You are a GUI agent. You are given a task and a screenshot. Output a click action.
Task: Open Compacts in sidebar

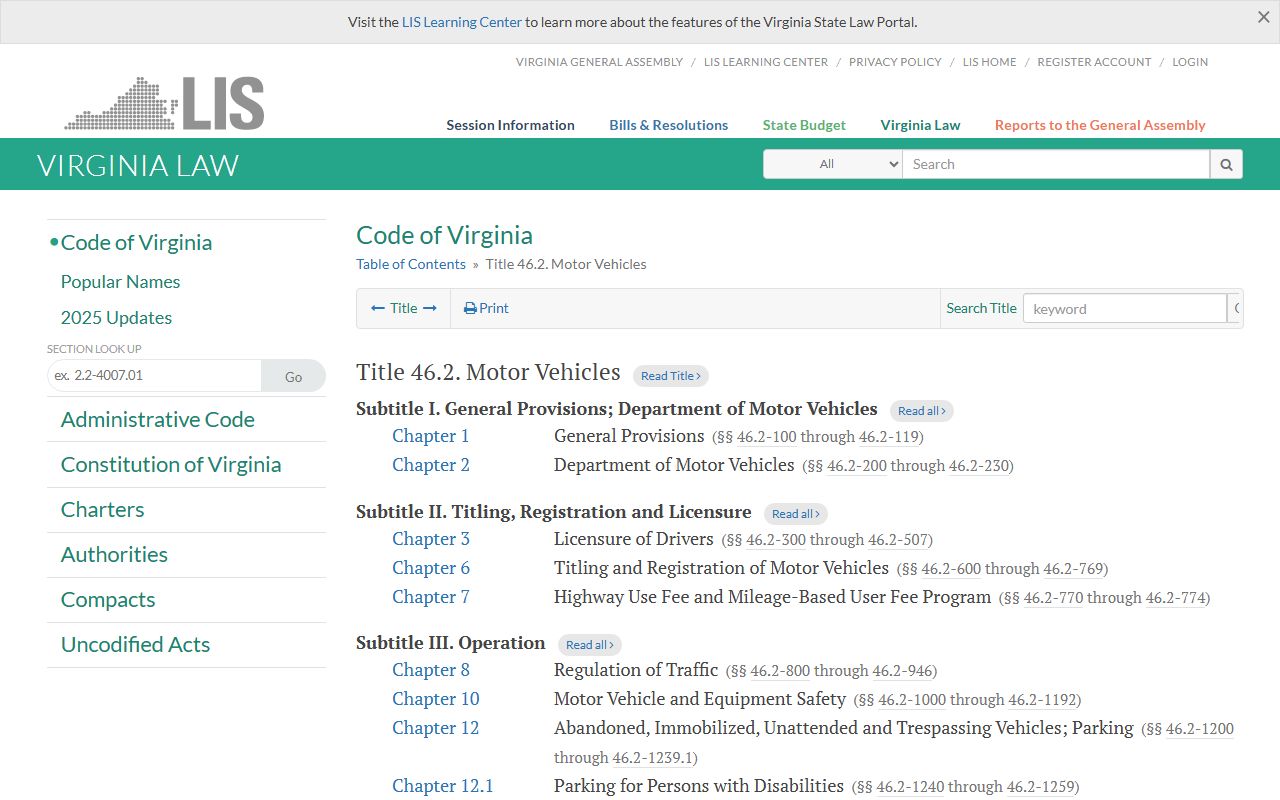pyautogui.click(x=108, y=600)
